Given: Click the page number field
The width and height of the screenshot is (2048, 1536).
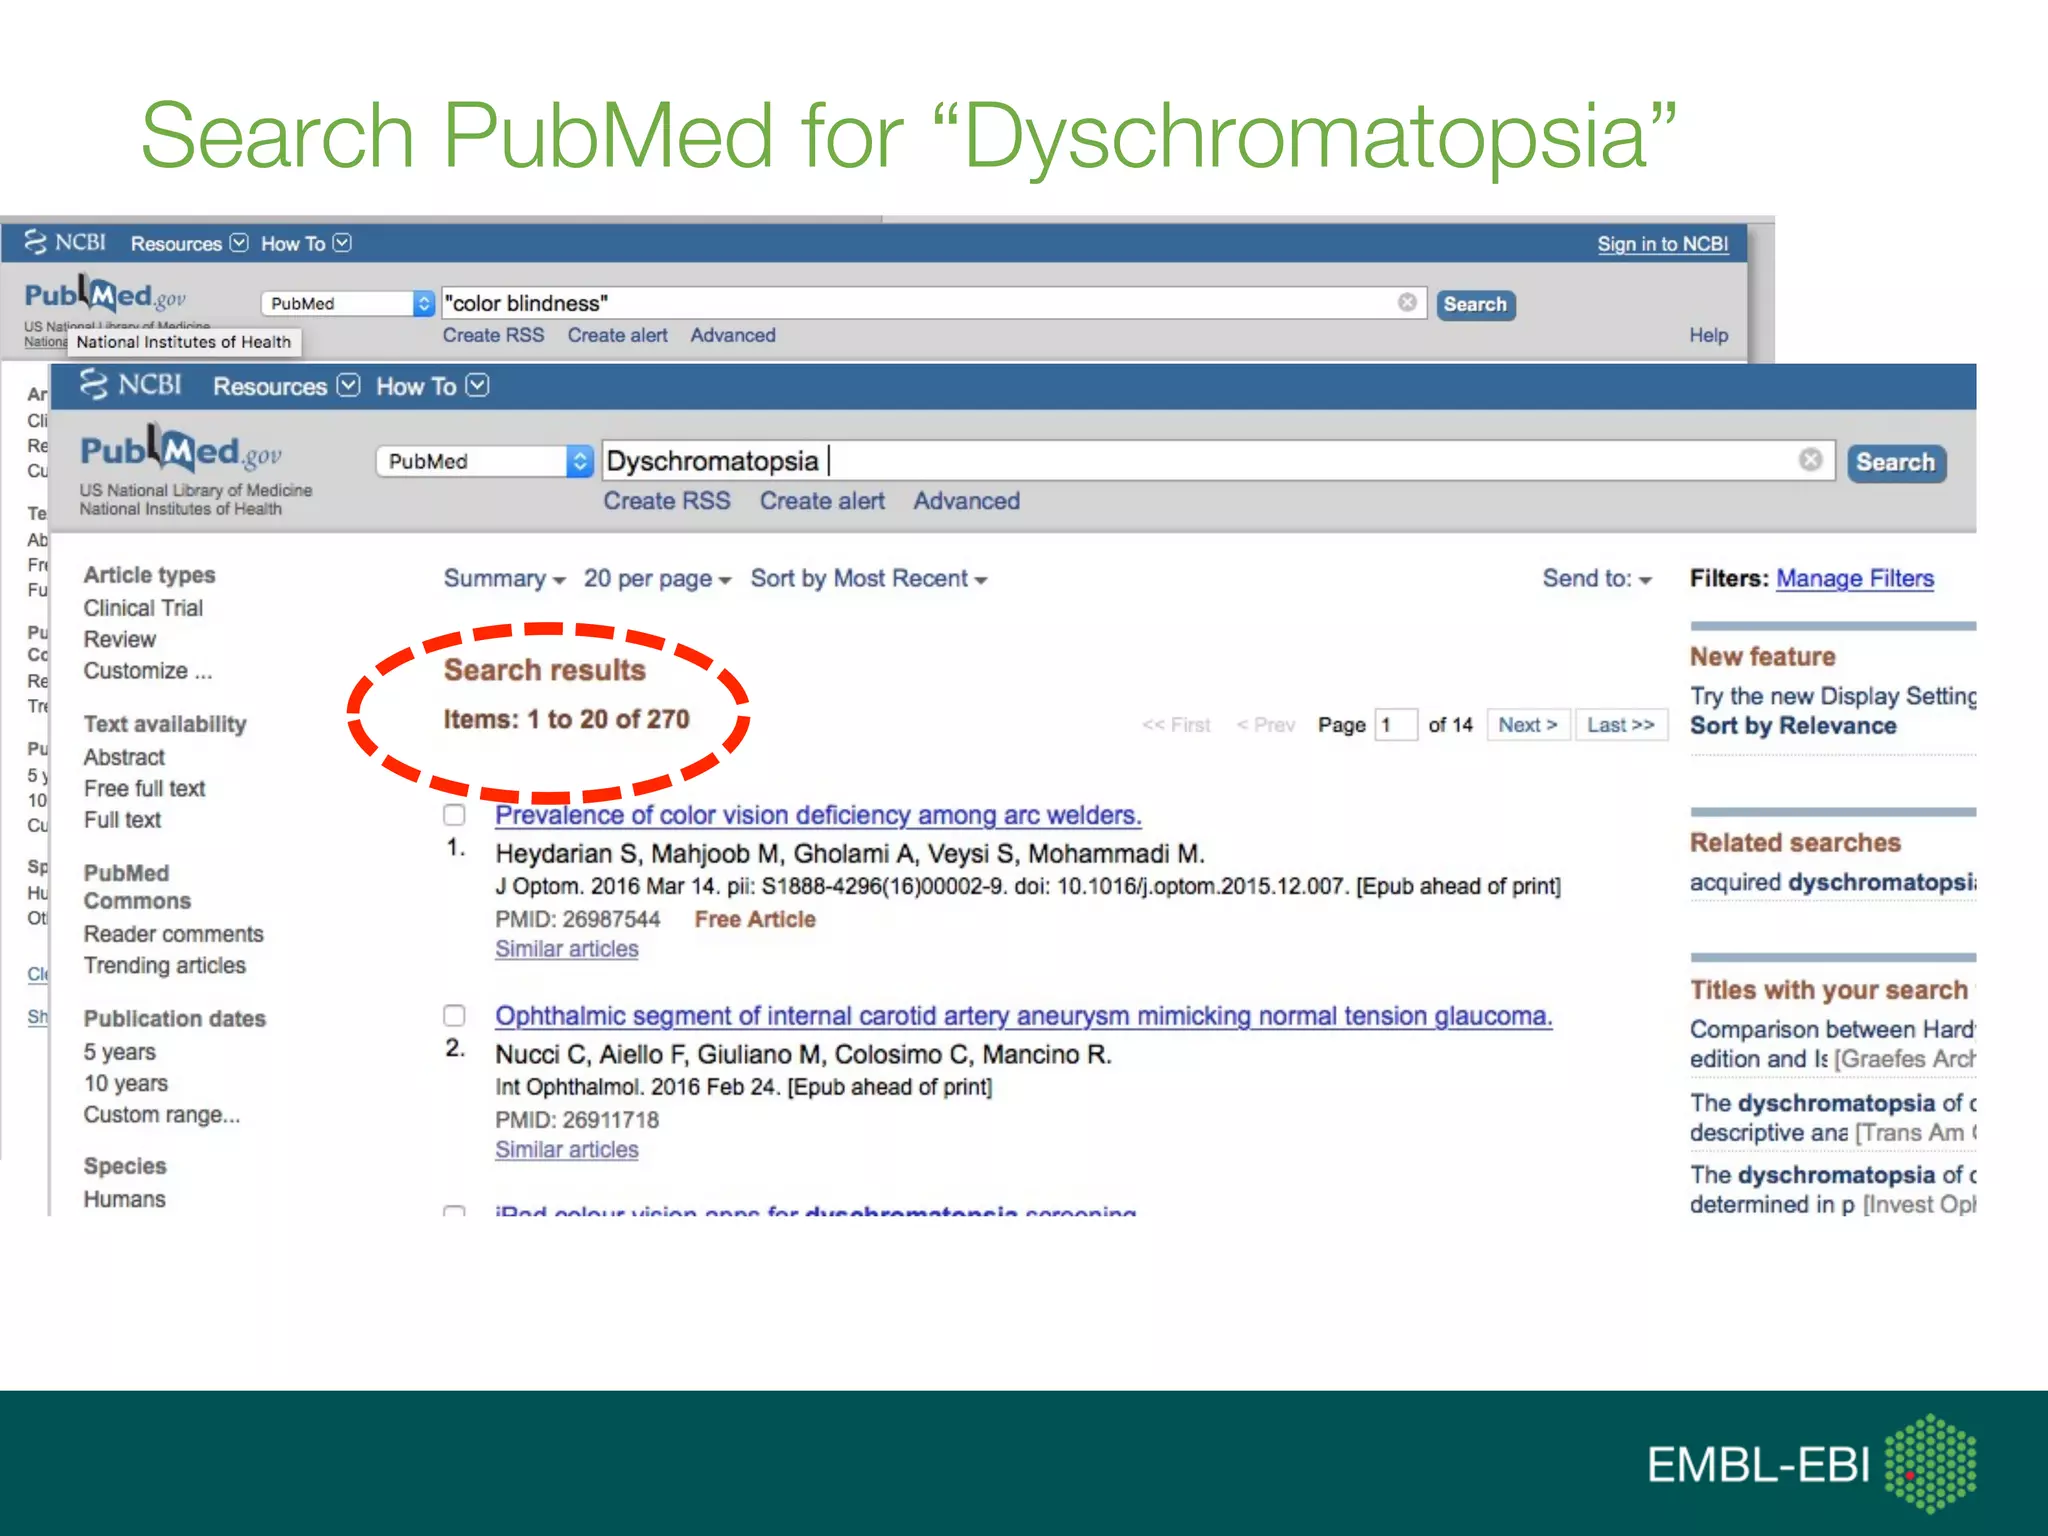Looking at the screenshot, I should [x=1396, y=725].
